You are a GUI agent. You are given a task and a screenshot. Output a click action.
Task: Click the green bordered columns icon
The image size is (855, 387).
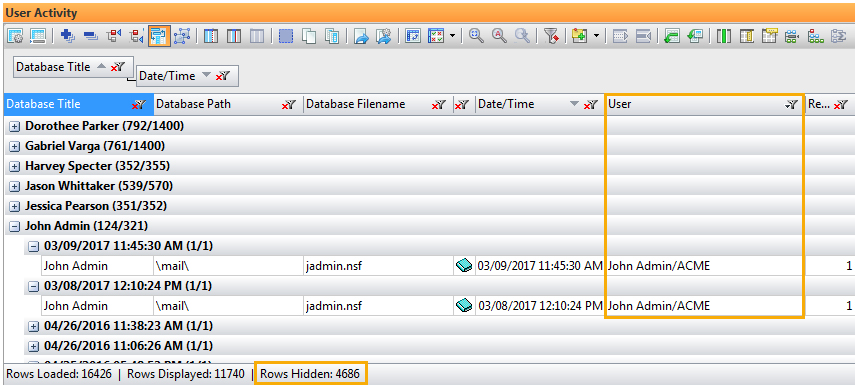click(x=724, y=36)
